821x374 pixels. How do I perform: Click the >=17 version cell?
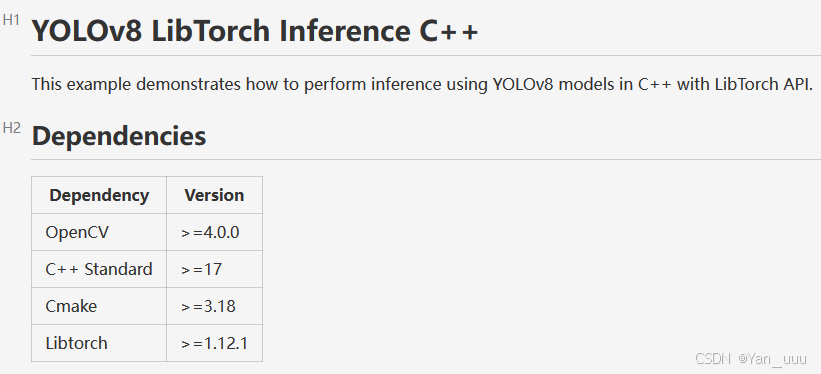214,269
